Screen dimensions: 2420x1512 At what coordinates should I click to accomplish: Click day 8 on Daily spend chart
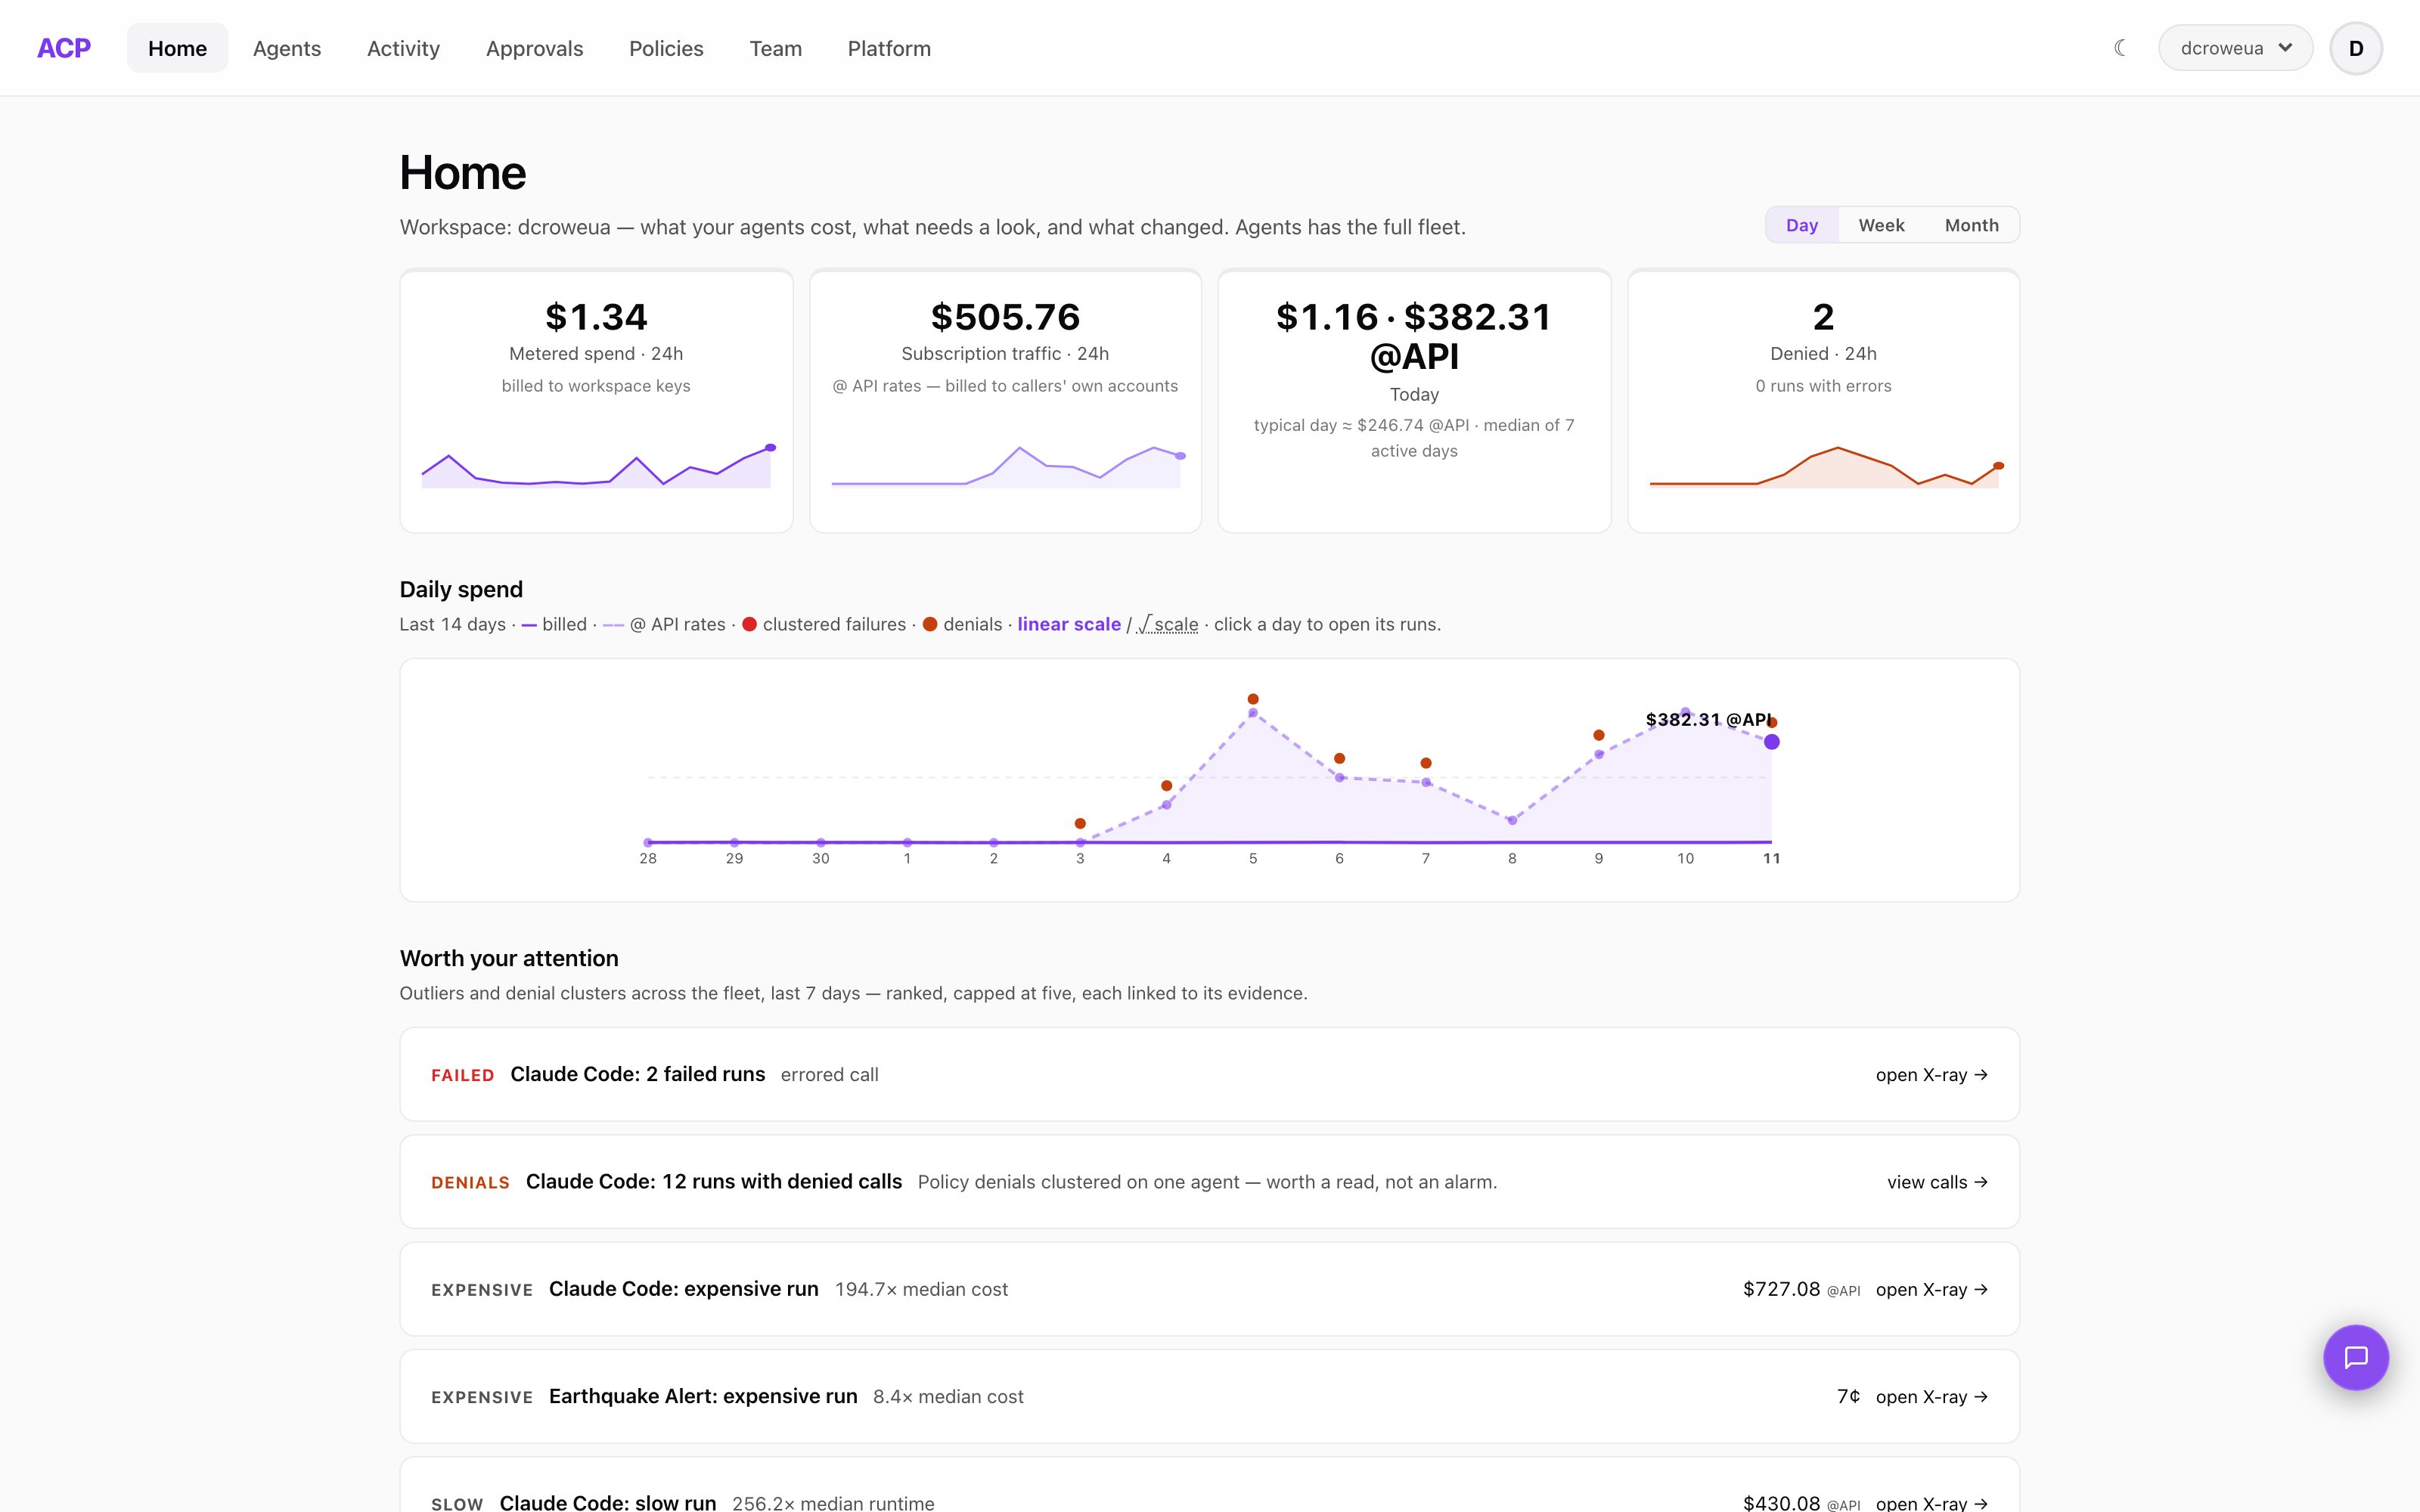(1512, 820)
